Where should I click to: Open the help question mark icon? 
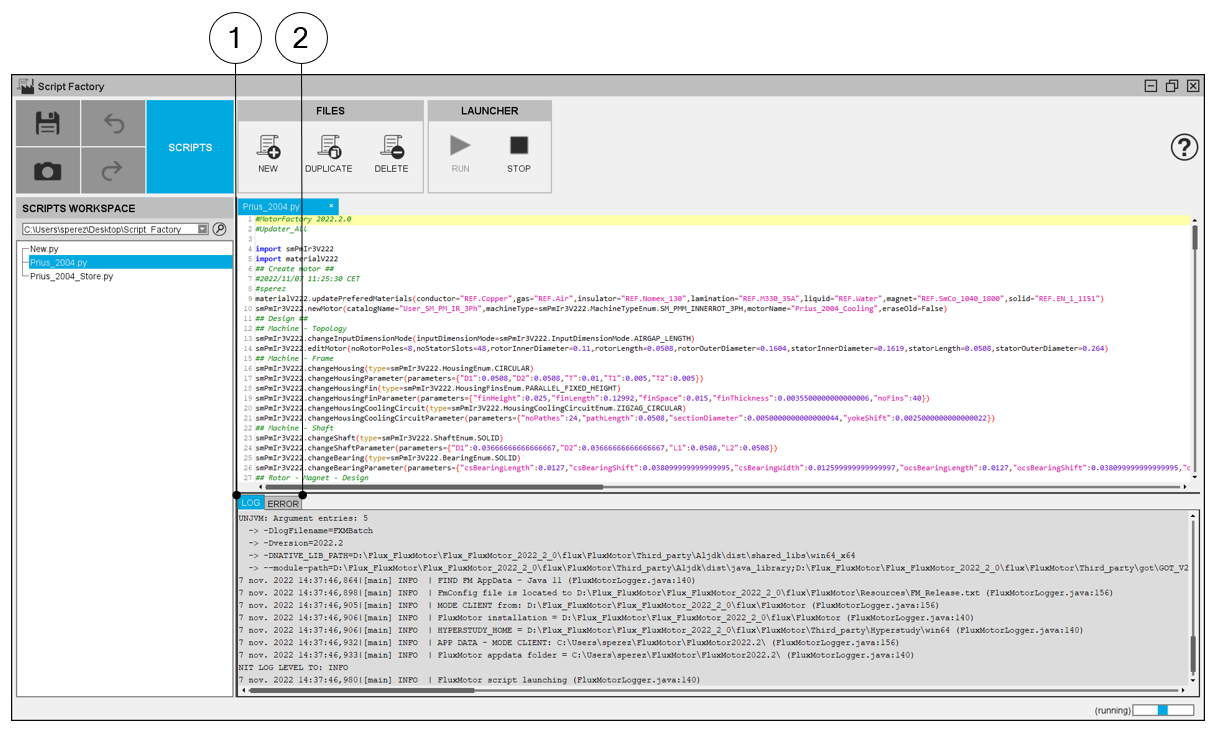1184,148
